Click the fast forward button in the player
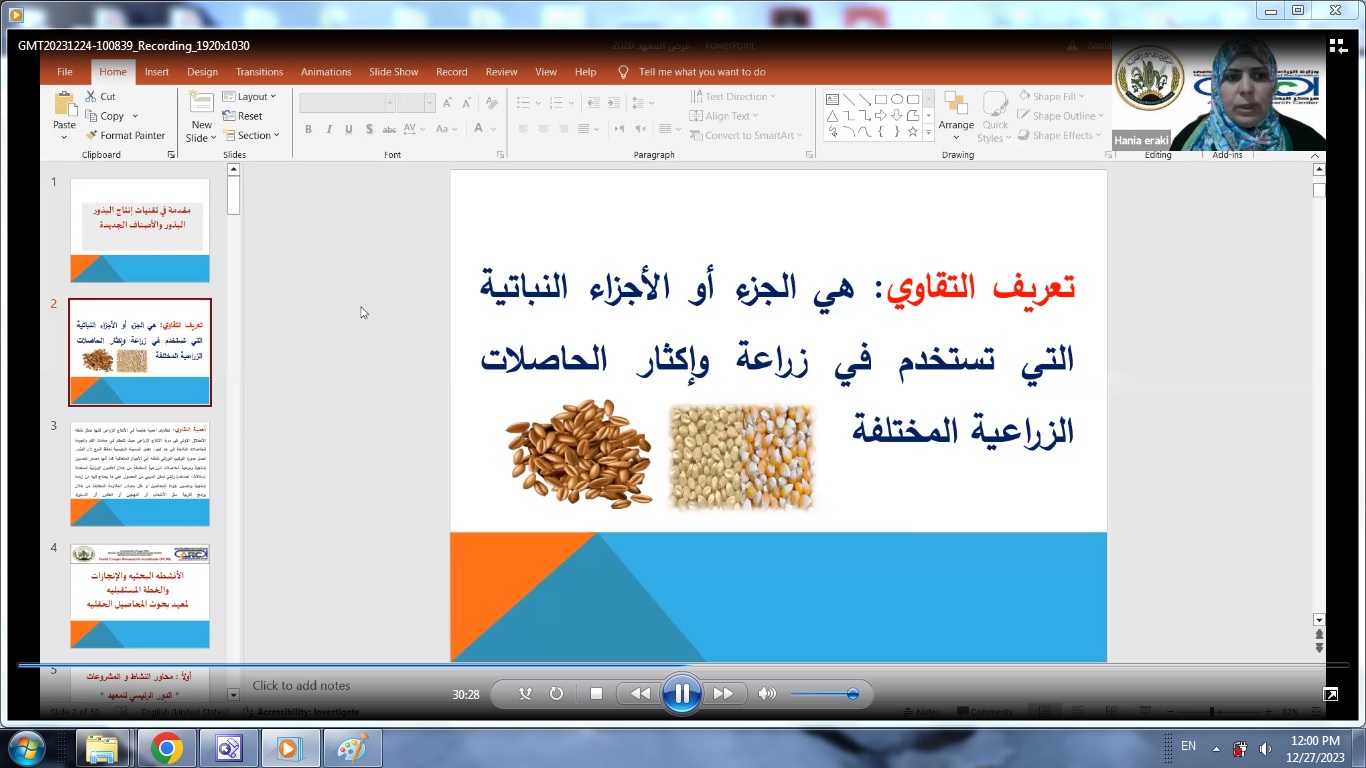This screenshot has width=1366, height=768. pyautogui.click(x=723, y=693)
